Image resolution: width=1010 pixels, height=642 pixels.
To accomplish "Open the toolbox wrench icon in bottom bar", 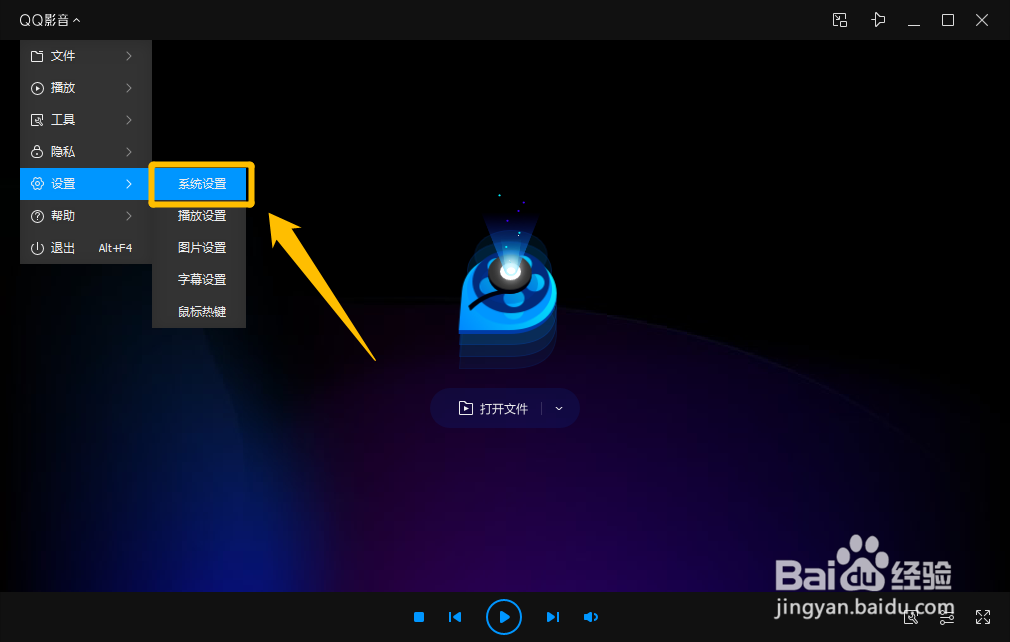I will point(911,618).
